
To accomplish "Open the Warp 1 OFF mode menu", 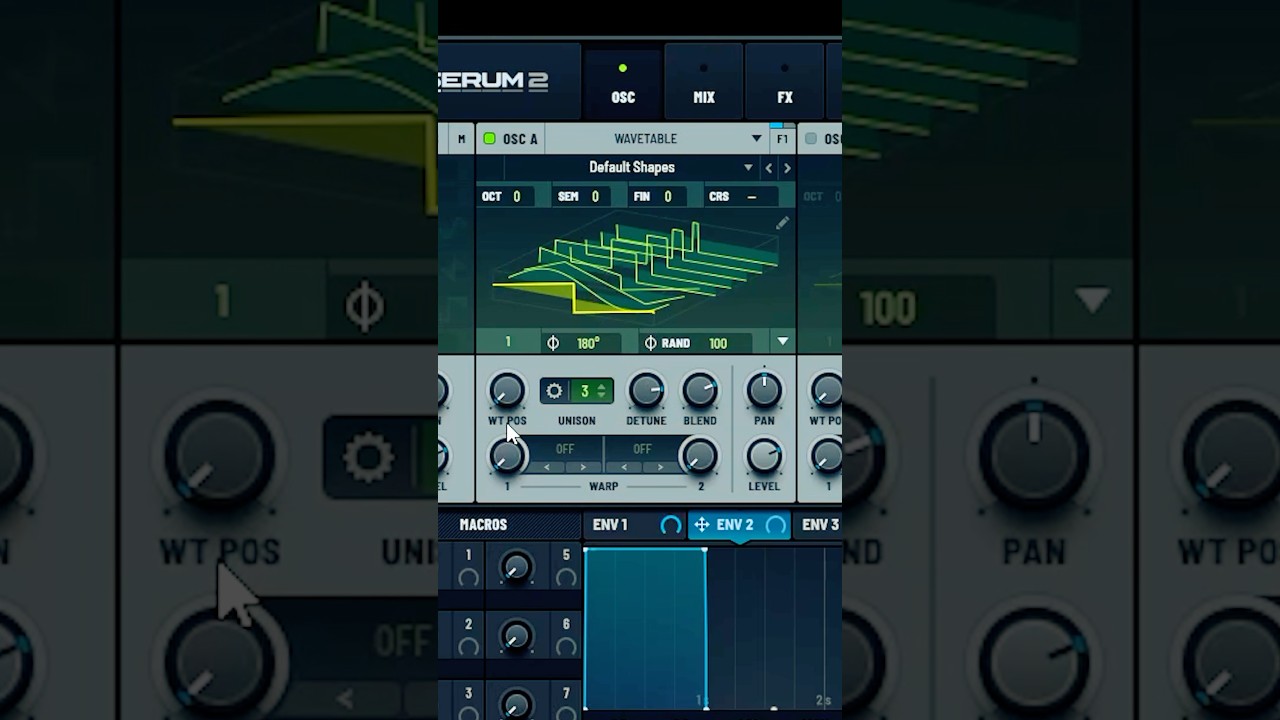I will click(565, 449).
